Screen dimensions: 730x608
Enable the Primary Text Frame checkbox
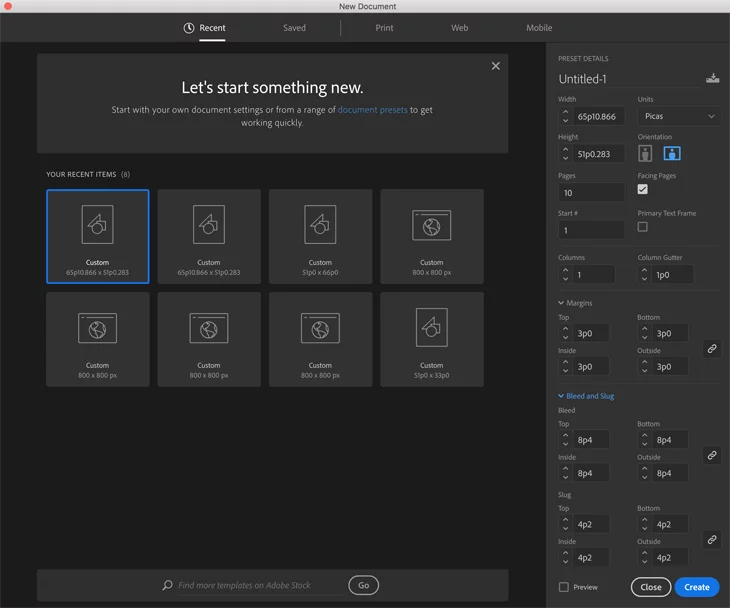click(642, 227)
